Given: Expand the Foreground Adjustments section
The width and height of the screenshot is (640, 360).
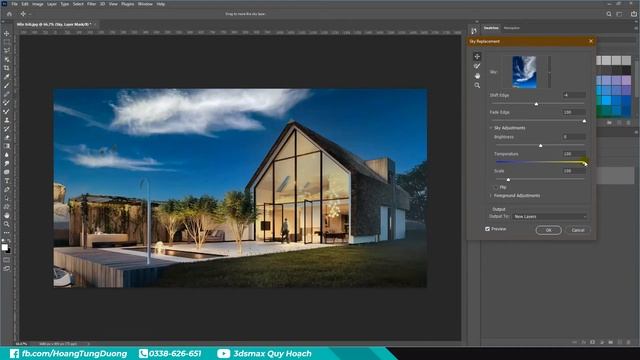Looking at the screenshot, I should coord(491,196).
